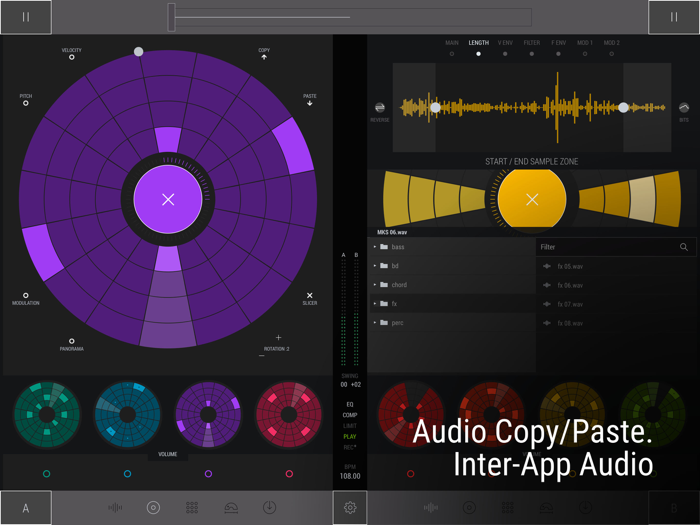Screen dimensions: 700x525
Task: Click the teal volume knob circle
Action: click(x=46, y=474)
